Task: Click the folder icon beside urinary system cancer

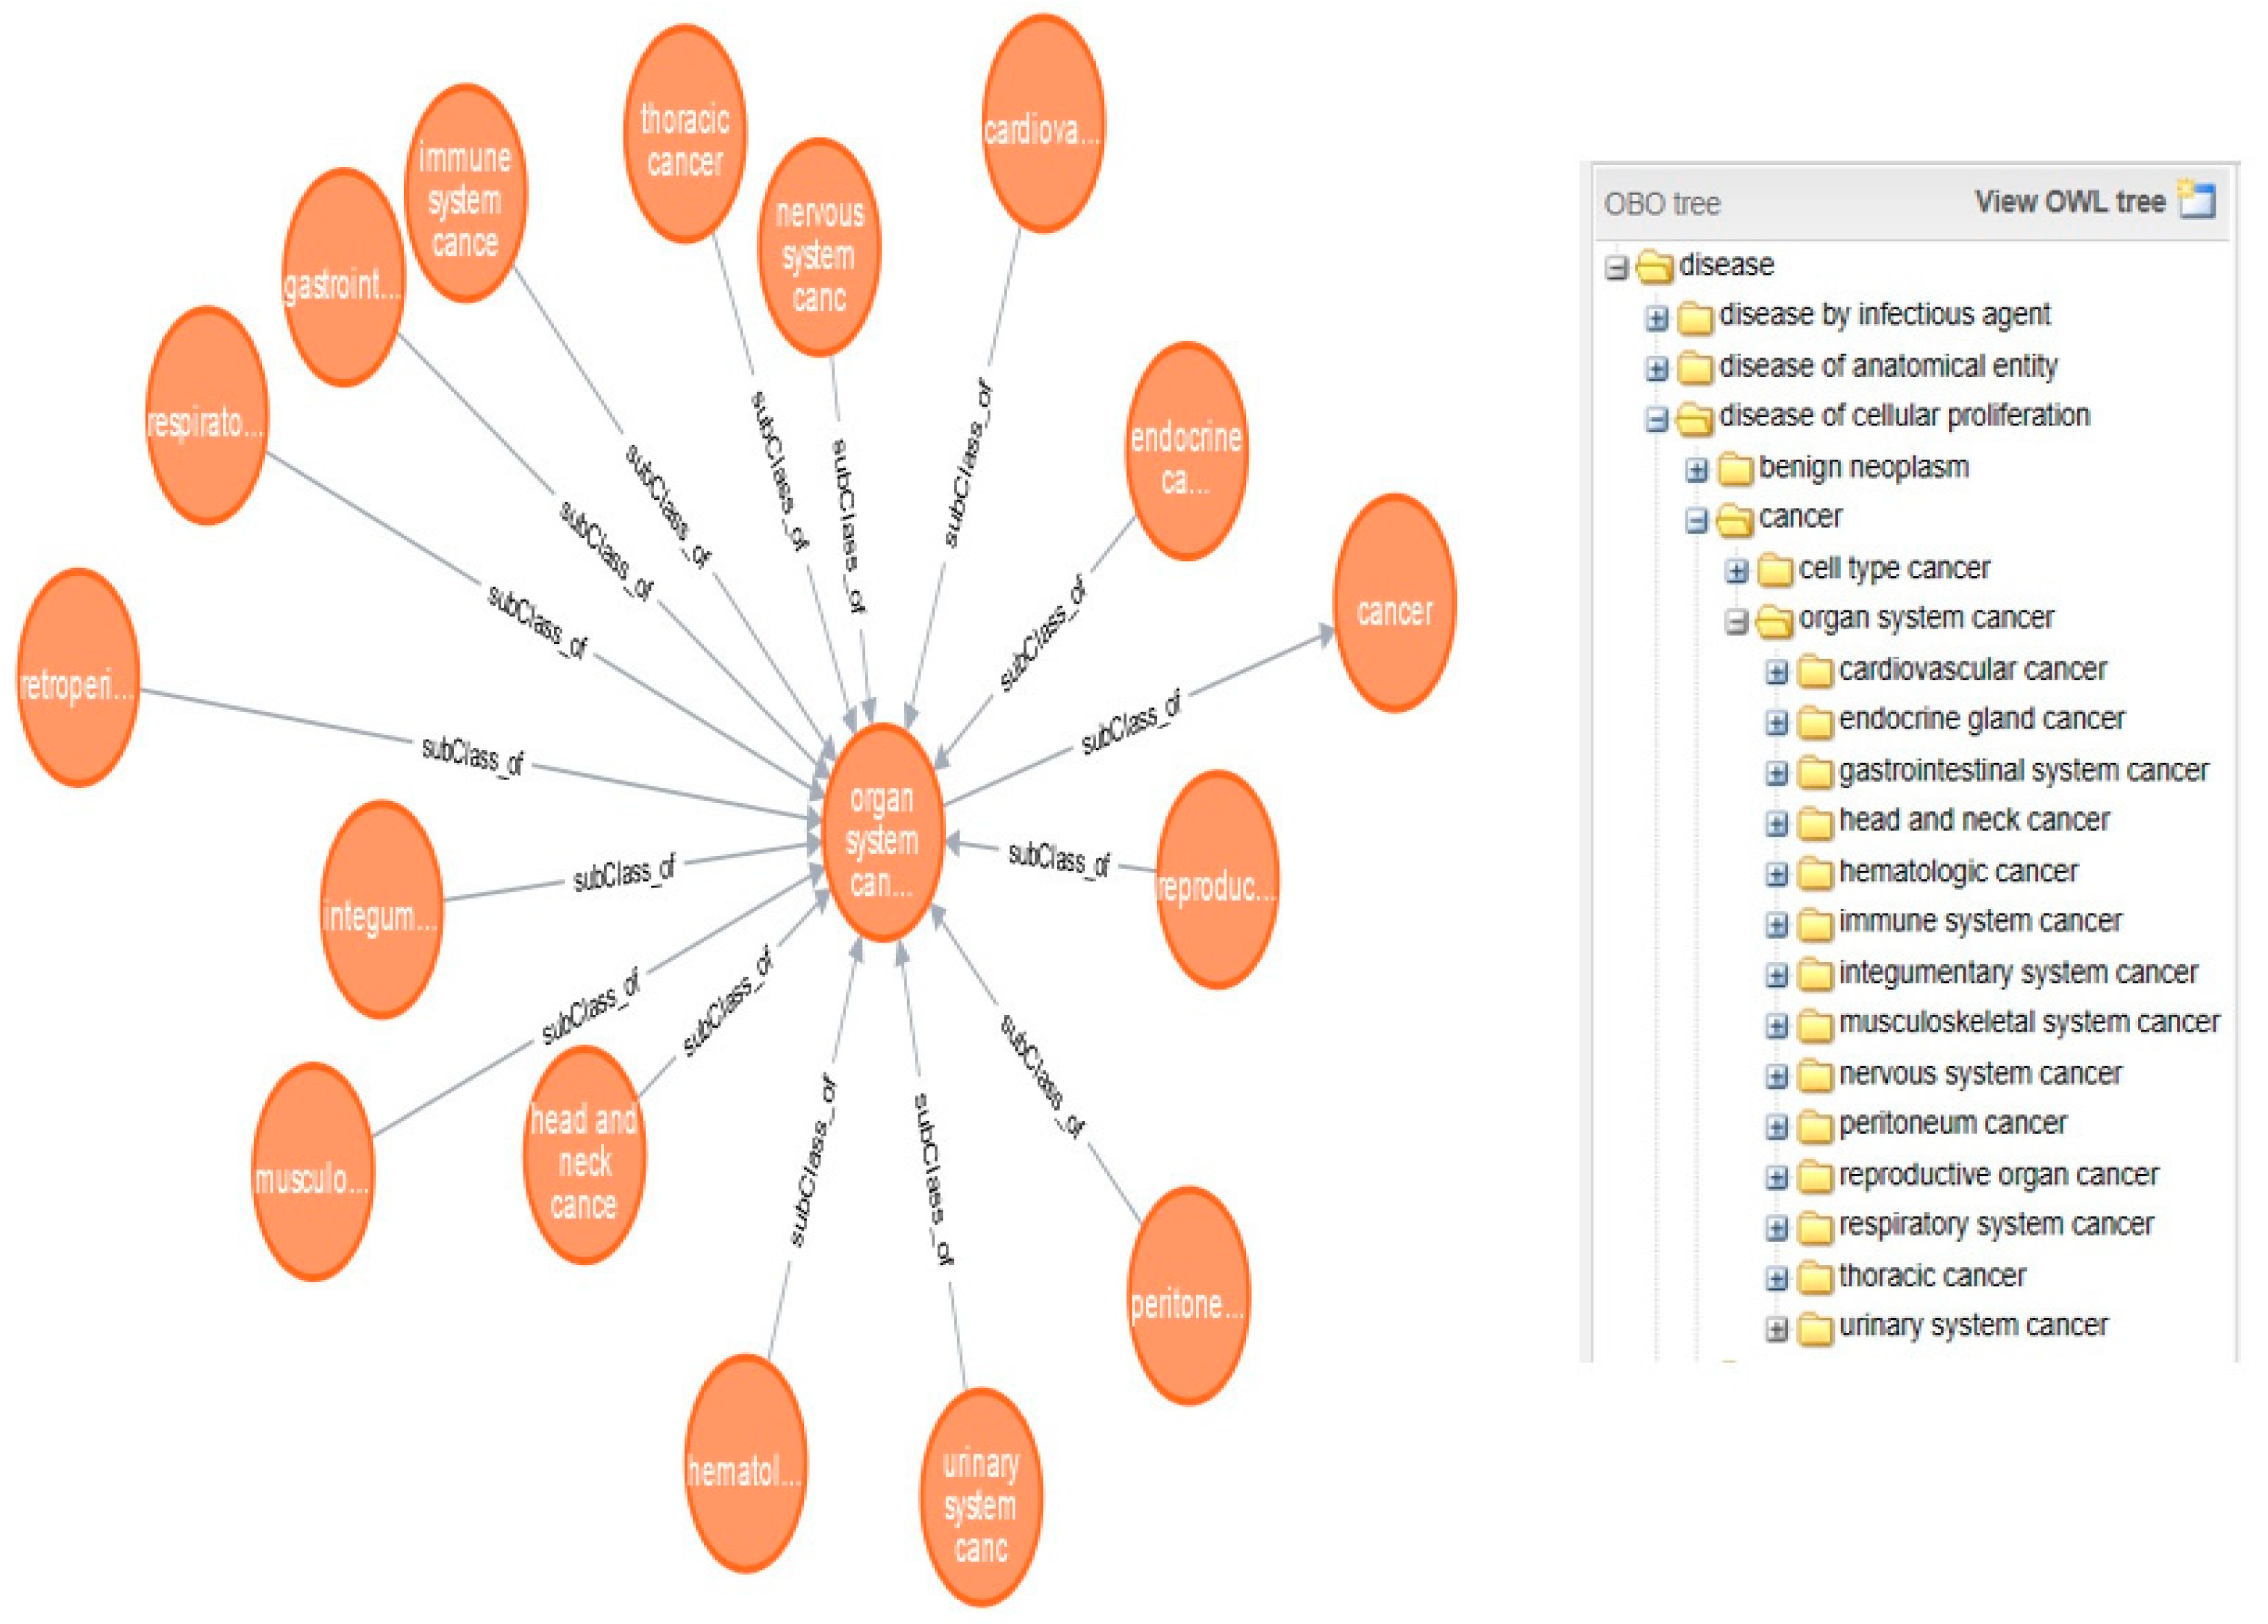Action: click(x=1815, y=1329)
